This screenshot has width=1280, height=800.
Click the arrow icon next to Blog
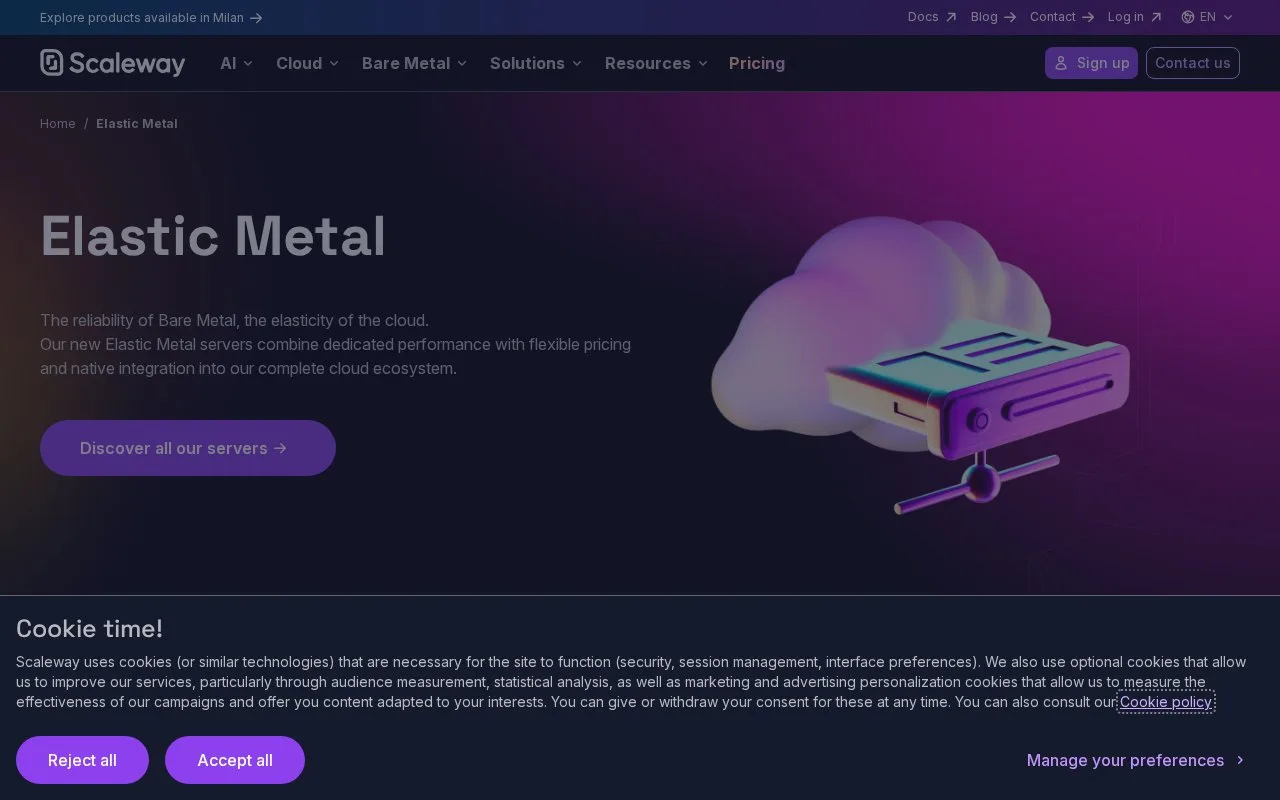[x=1010, y=17]
